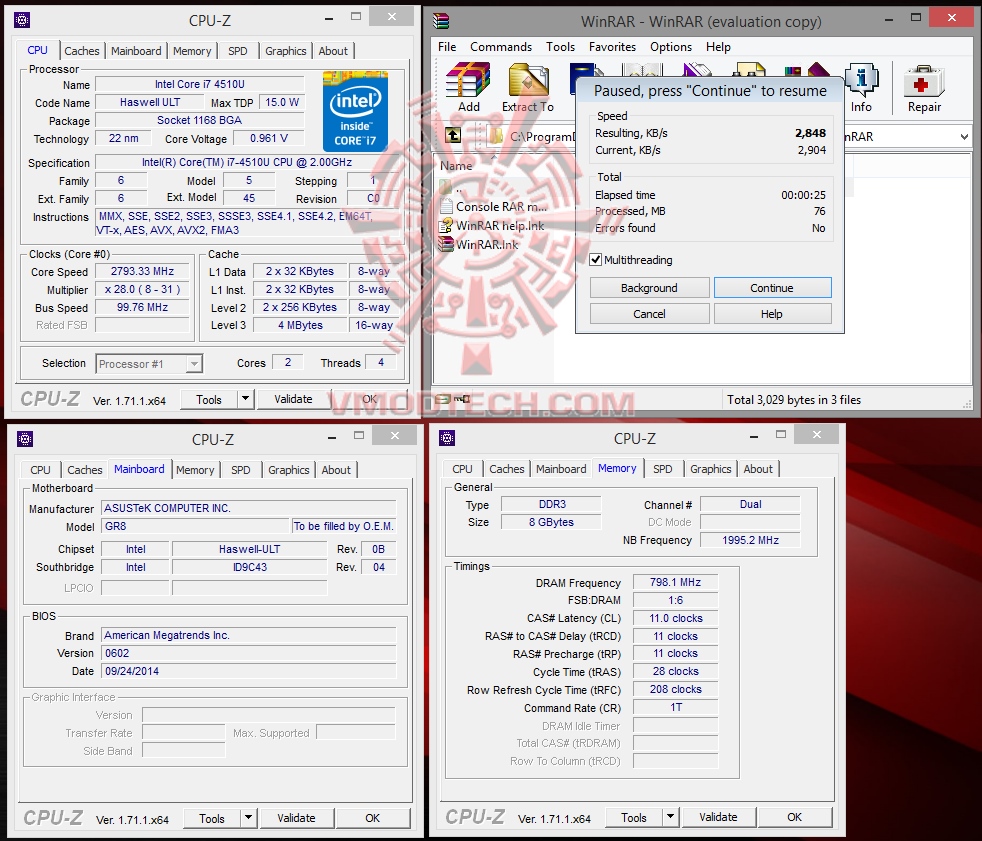982x841 pixels.
Task: Open the WinRAR Help menu
Action: 718,47
